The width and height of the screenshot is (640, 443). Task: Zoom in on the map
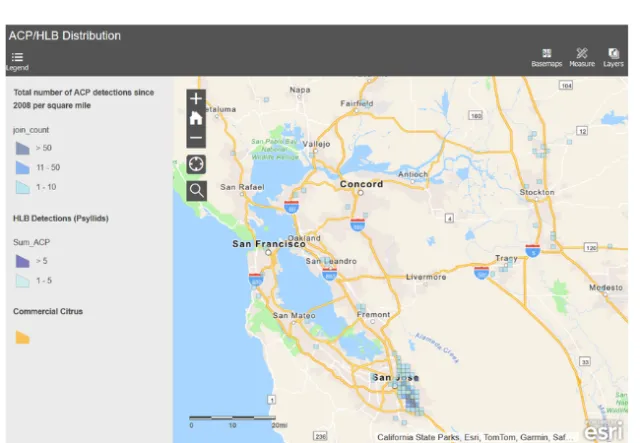(x=196, y=99)
